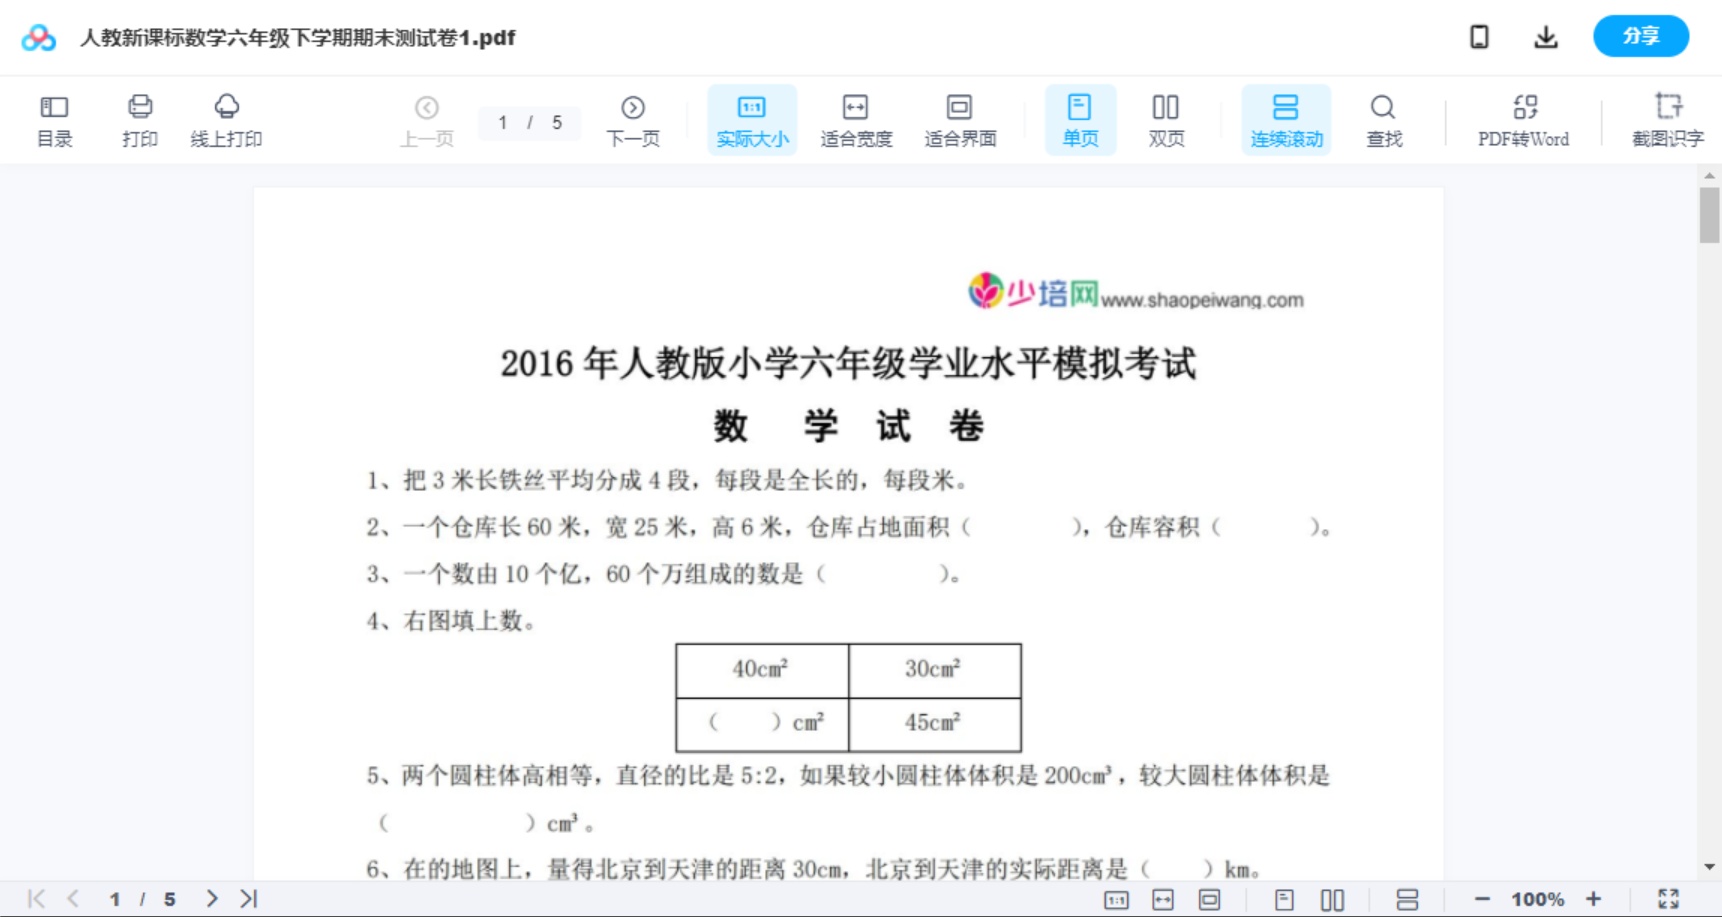Download the PDF file

[1546, 36]
